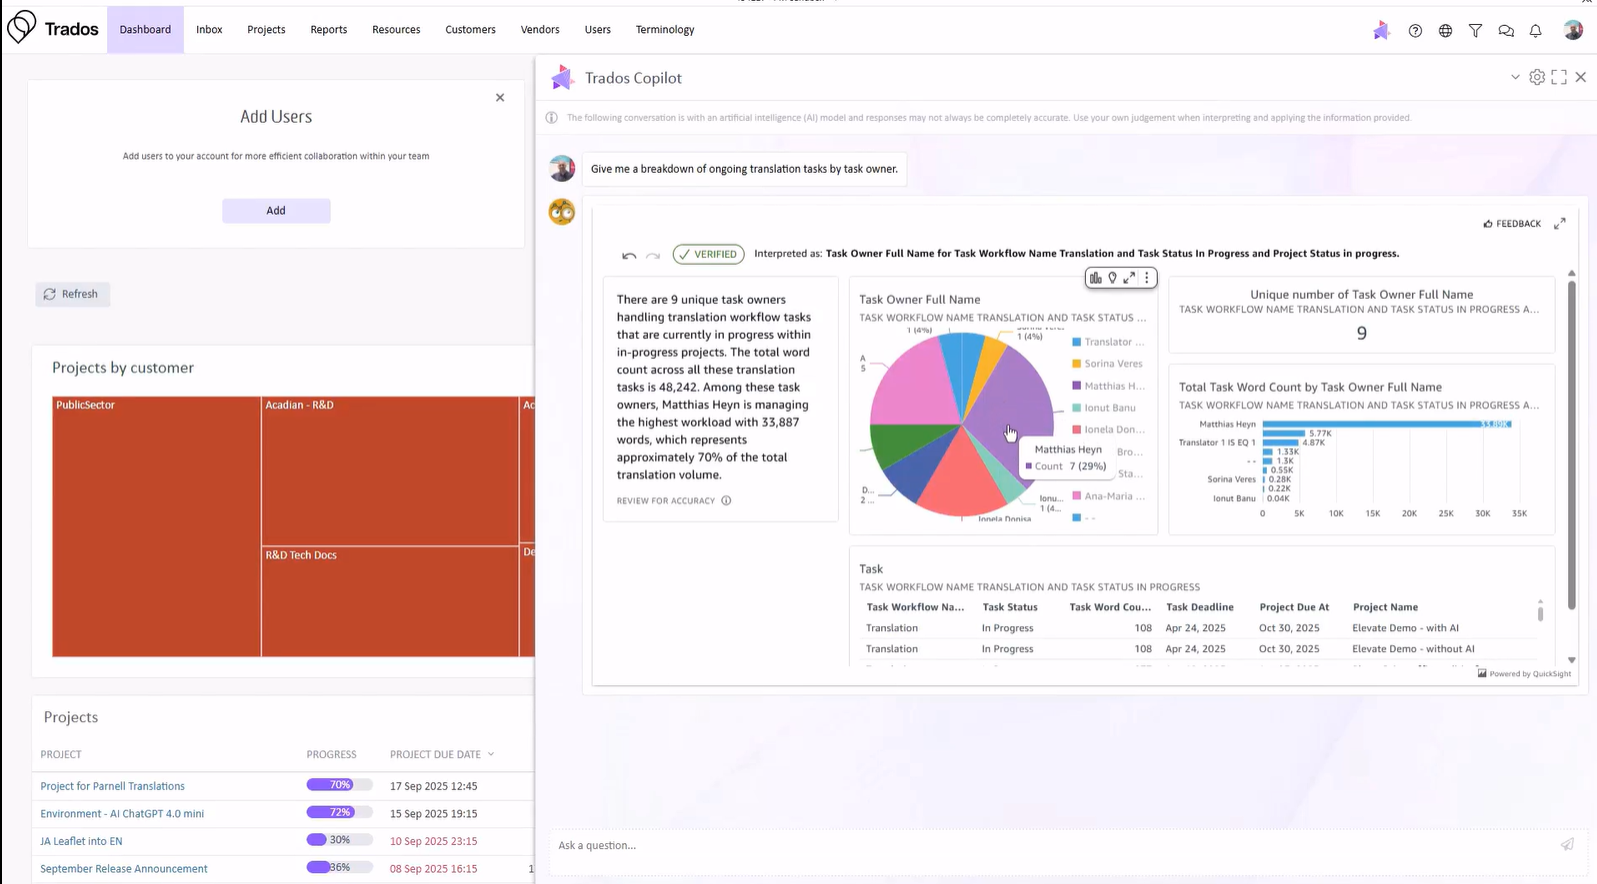Click the Copilot owl avatar in the chat
Viewport: 1597px width, 884px height.
tap(562, 212)
